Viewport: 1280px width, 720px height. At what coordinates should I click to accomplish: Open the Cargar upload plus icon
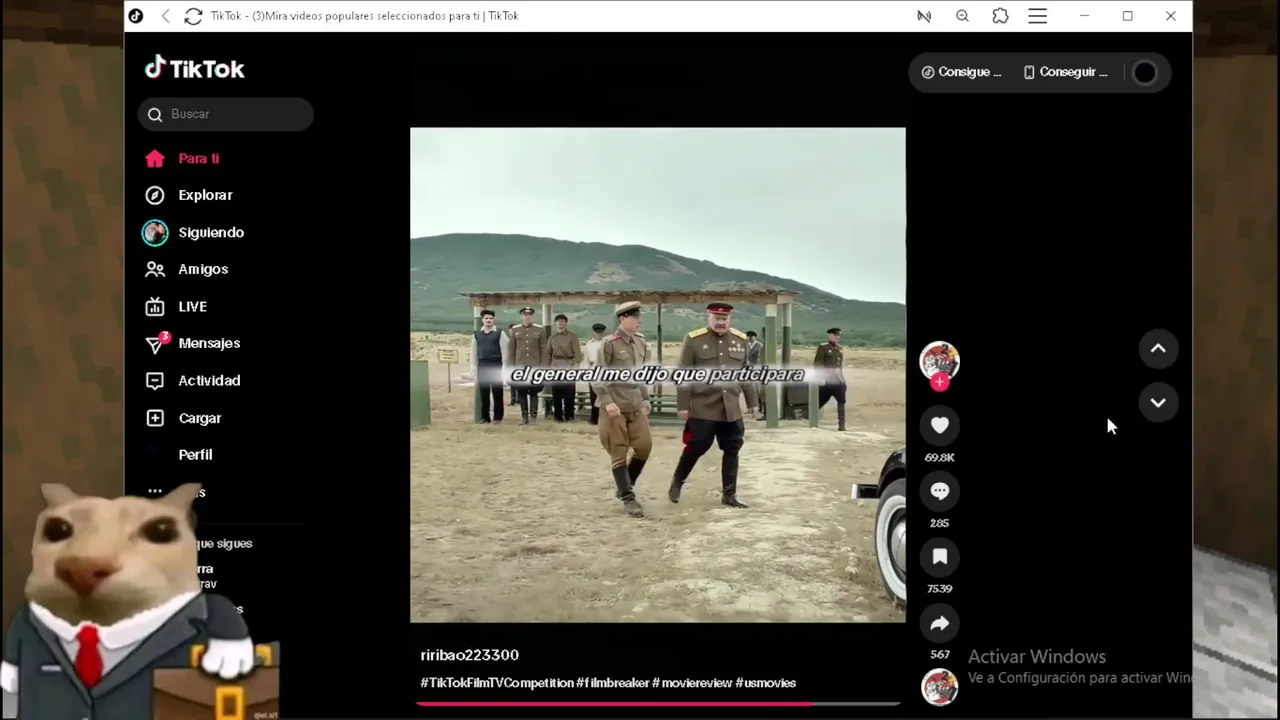click(x=154, y=418)
